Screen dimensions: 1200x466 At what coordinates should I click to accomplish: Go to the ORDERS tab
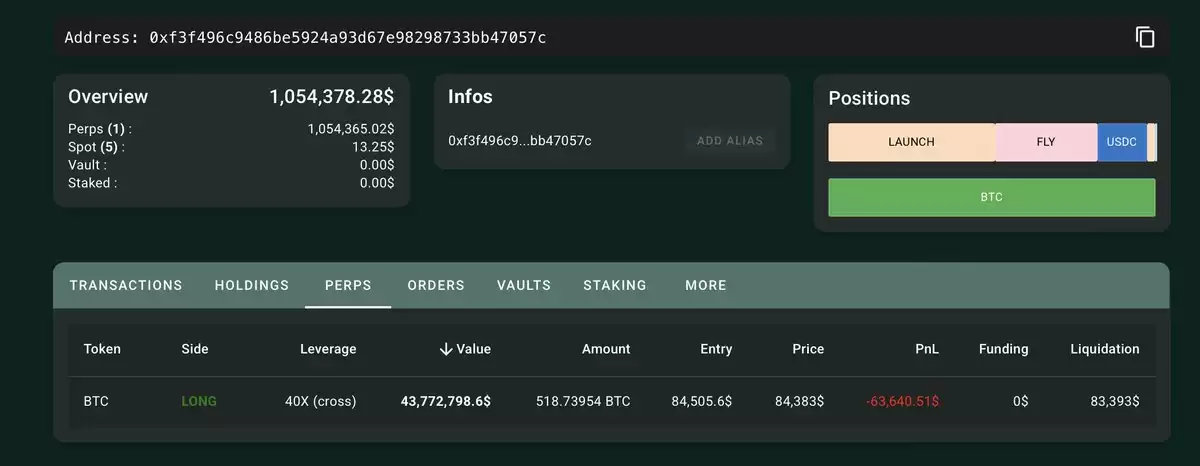(x=436, y=285)
